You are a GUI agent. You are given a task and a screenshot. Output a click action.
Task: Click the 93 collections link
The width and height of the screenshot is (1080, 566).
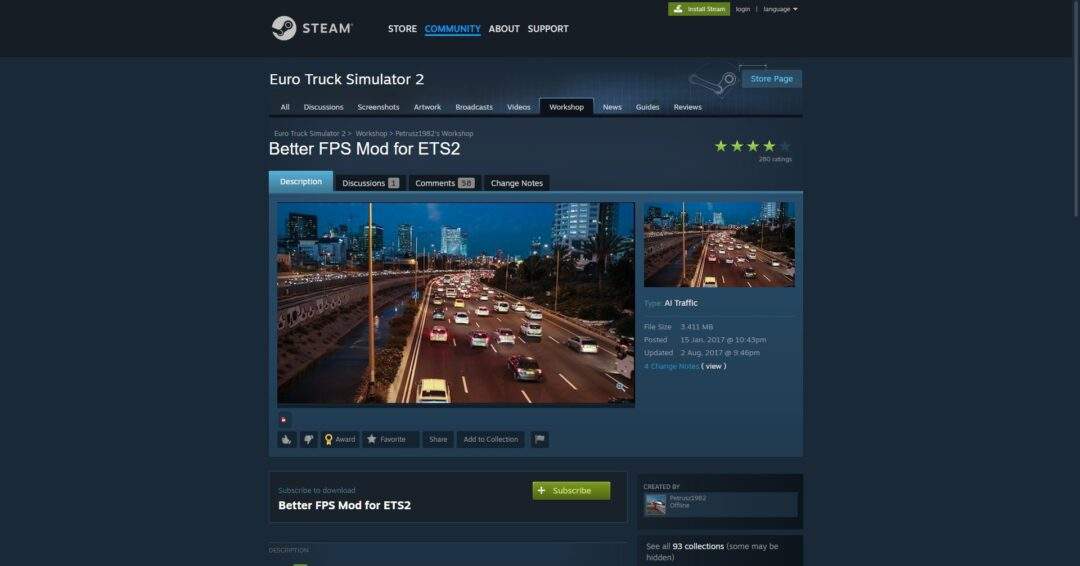point(698,546)
